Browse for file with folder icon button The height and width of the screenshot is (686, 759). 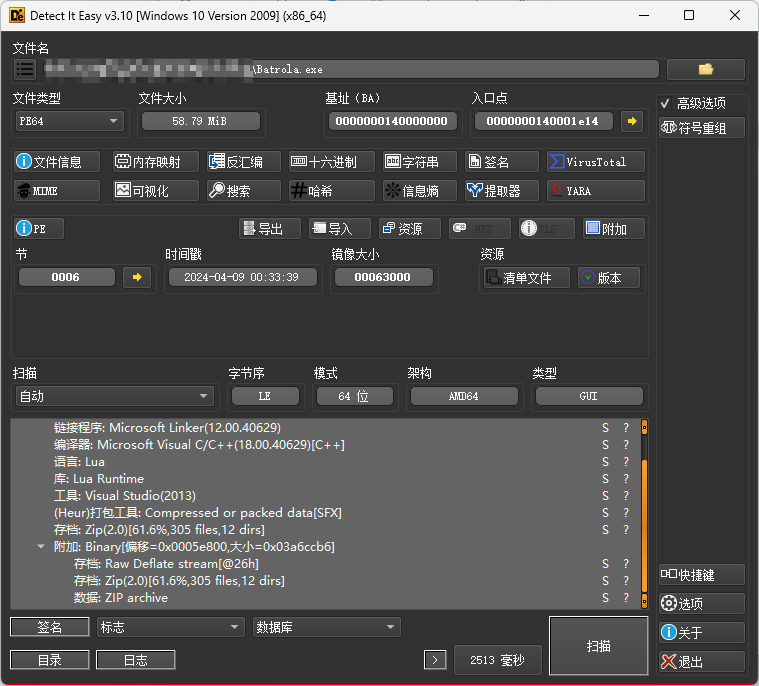(x=705, y=69)
